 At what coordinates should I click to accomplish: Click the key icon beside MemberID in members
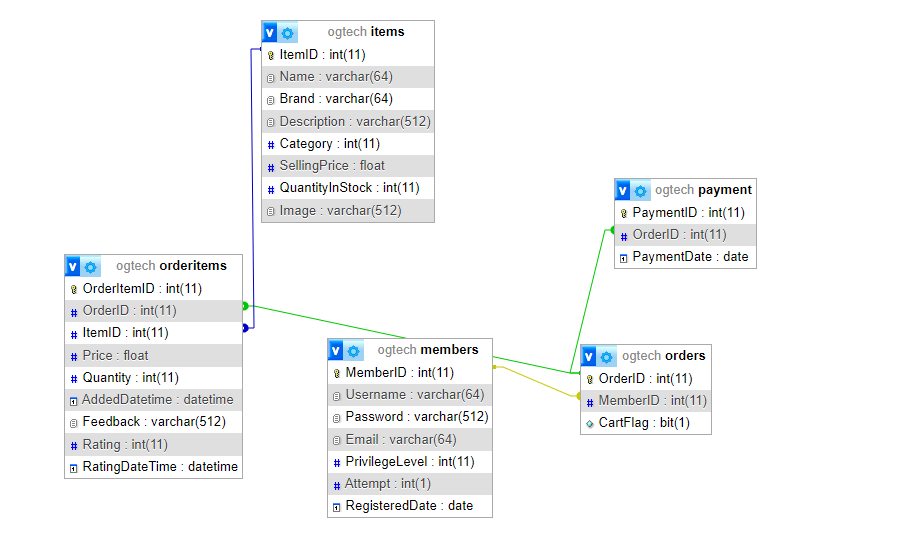tap(336, 374)
